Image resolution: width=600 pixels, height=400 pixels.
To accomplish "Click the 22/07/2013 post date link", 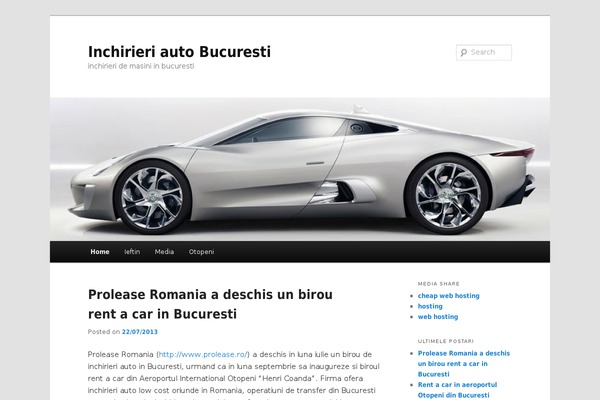I will [x=140, y=332].
